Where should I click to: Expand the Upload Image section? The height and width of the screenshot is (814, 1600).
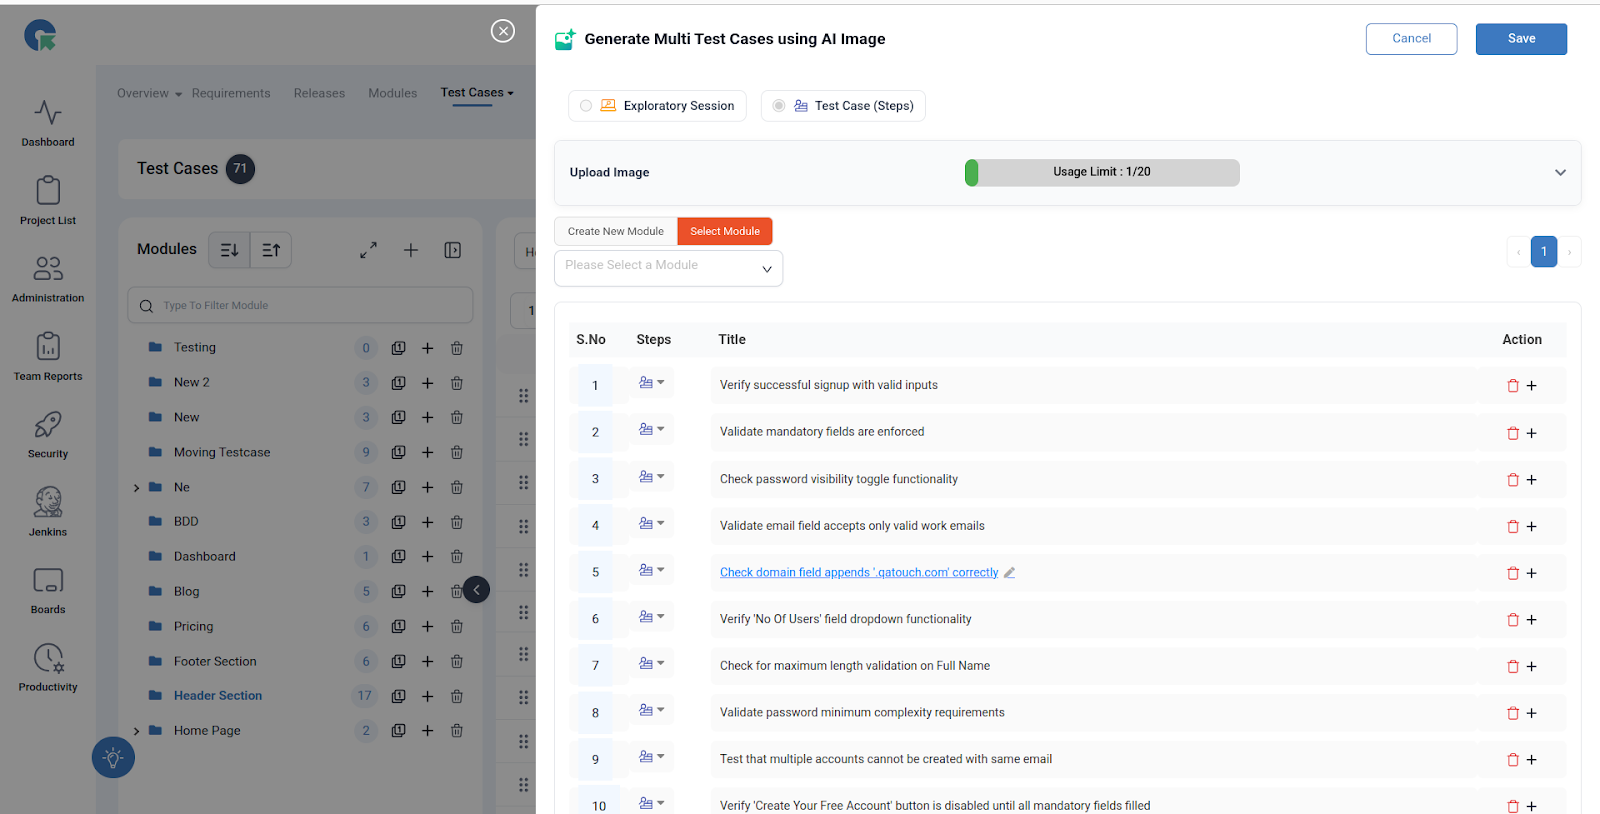(1559, 173)
